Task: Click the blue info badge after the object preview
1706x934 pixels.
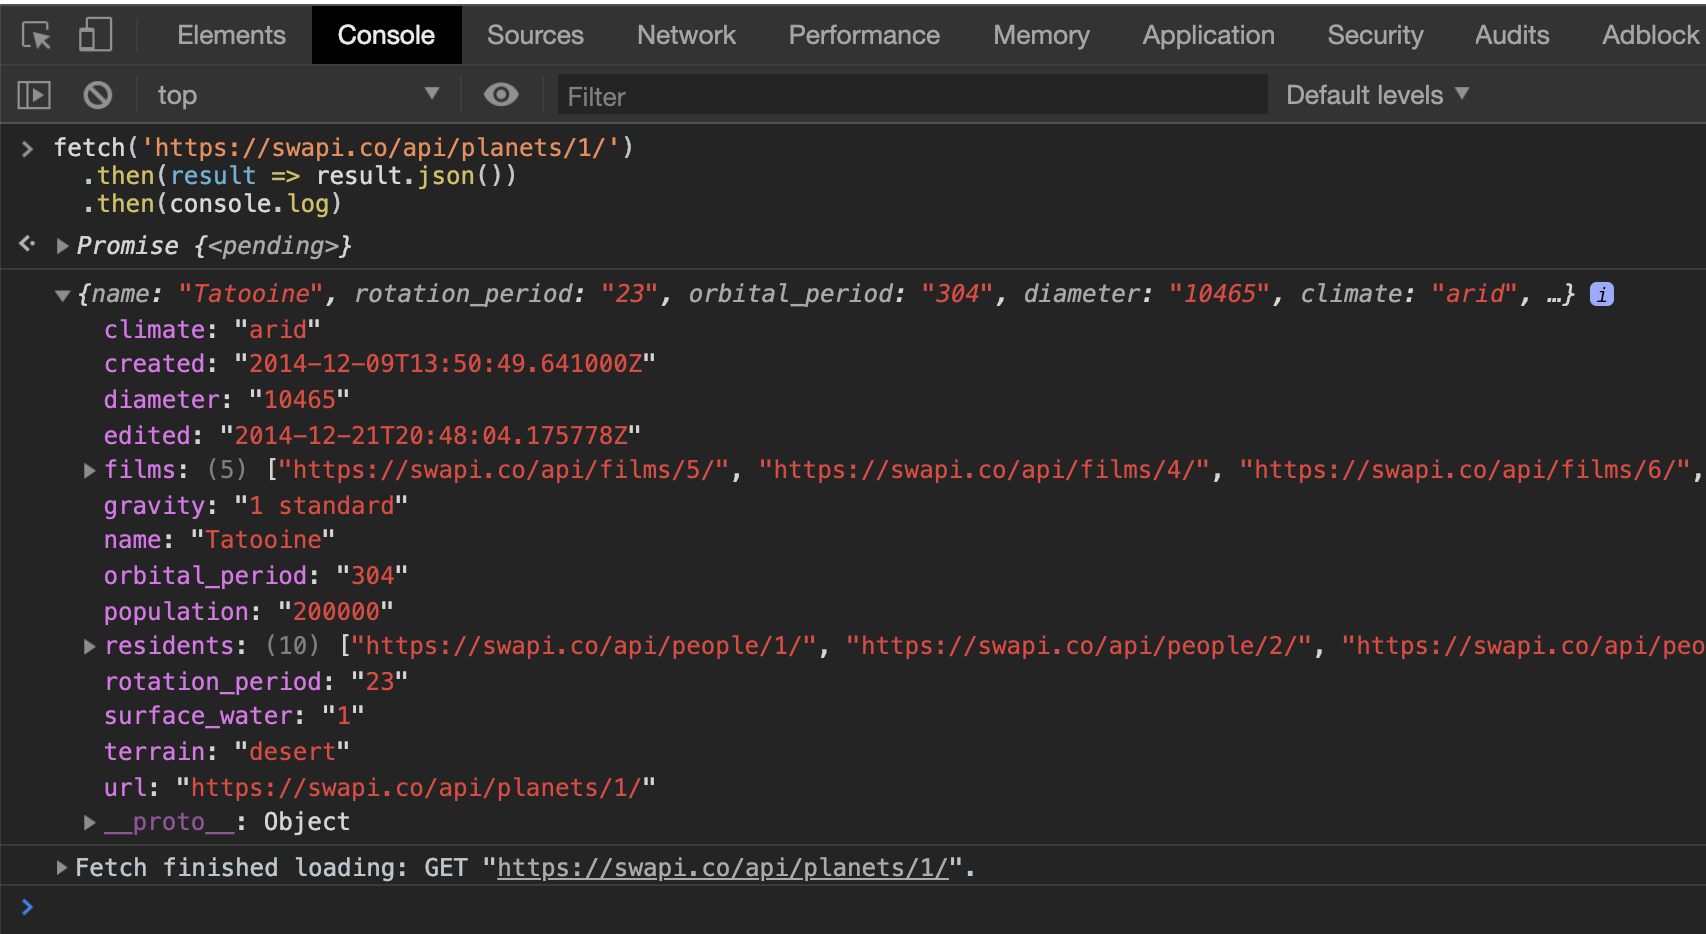Action: (1601, 294)
